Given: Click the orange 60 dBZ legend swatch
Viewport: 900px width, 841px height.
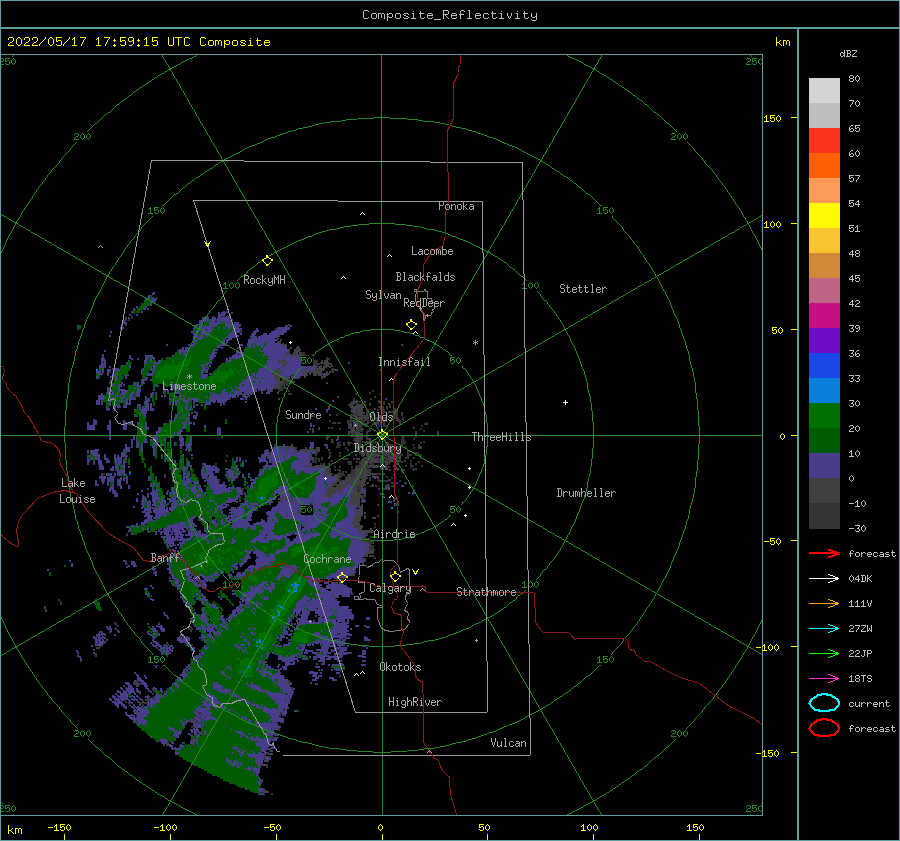Looking at the screenshot, I should coord(824,165).
